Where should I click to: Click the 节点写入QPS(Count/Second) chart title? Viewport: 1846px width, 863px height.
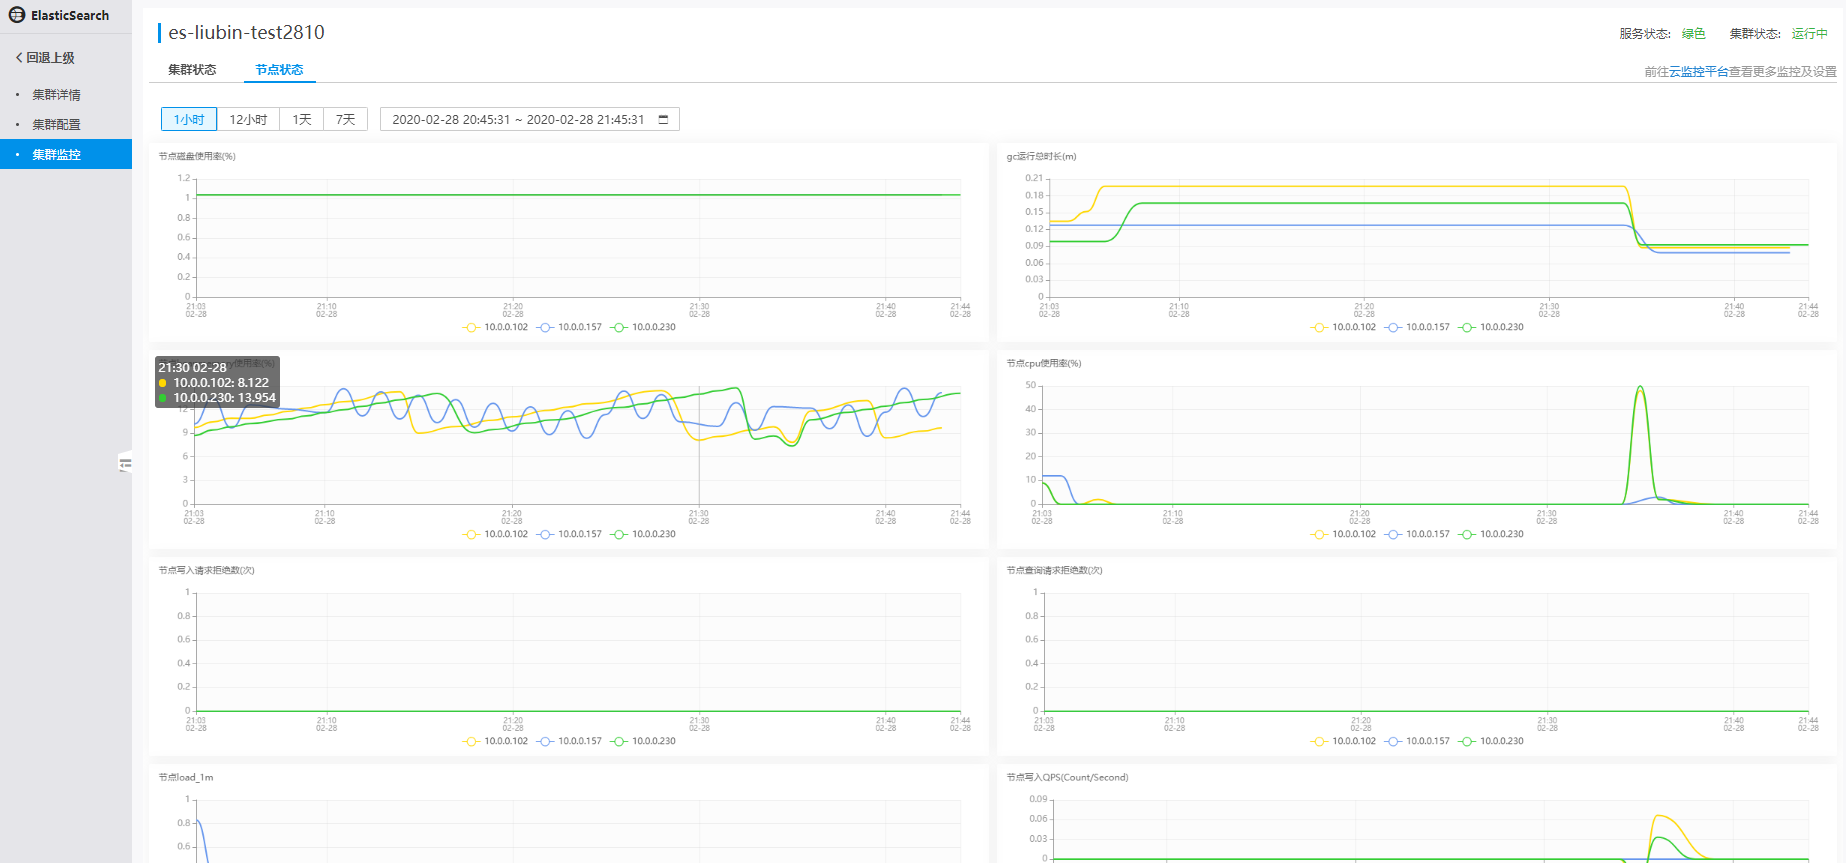point(1067,777)
